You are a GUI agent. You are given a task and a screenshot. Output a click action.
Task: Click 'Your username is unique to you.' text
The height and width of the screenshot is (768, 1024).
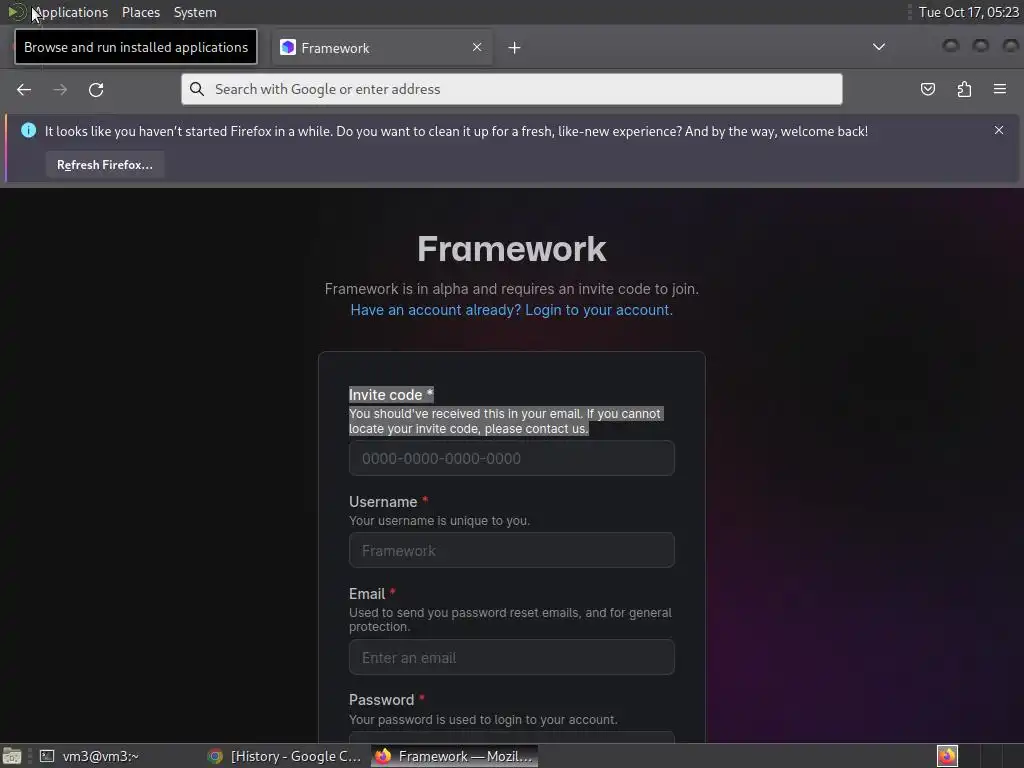(440, 520)
